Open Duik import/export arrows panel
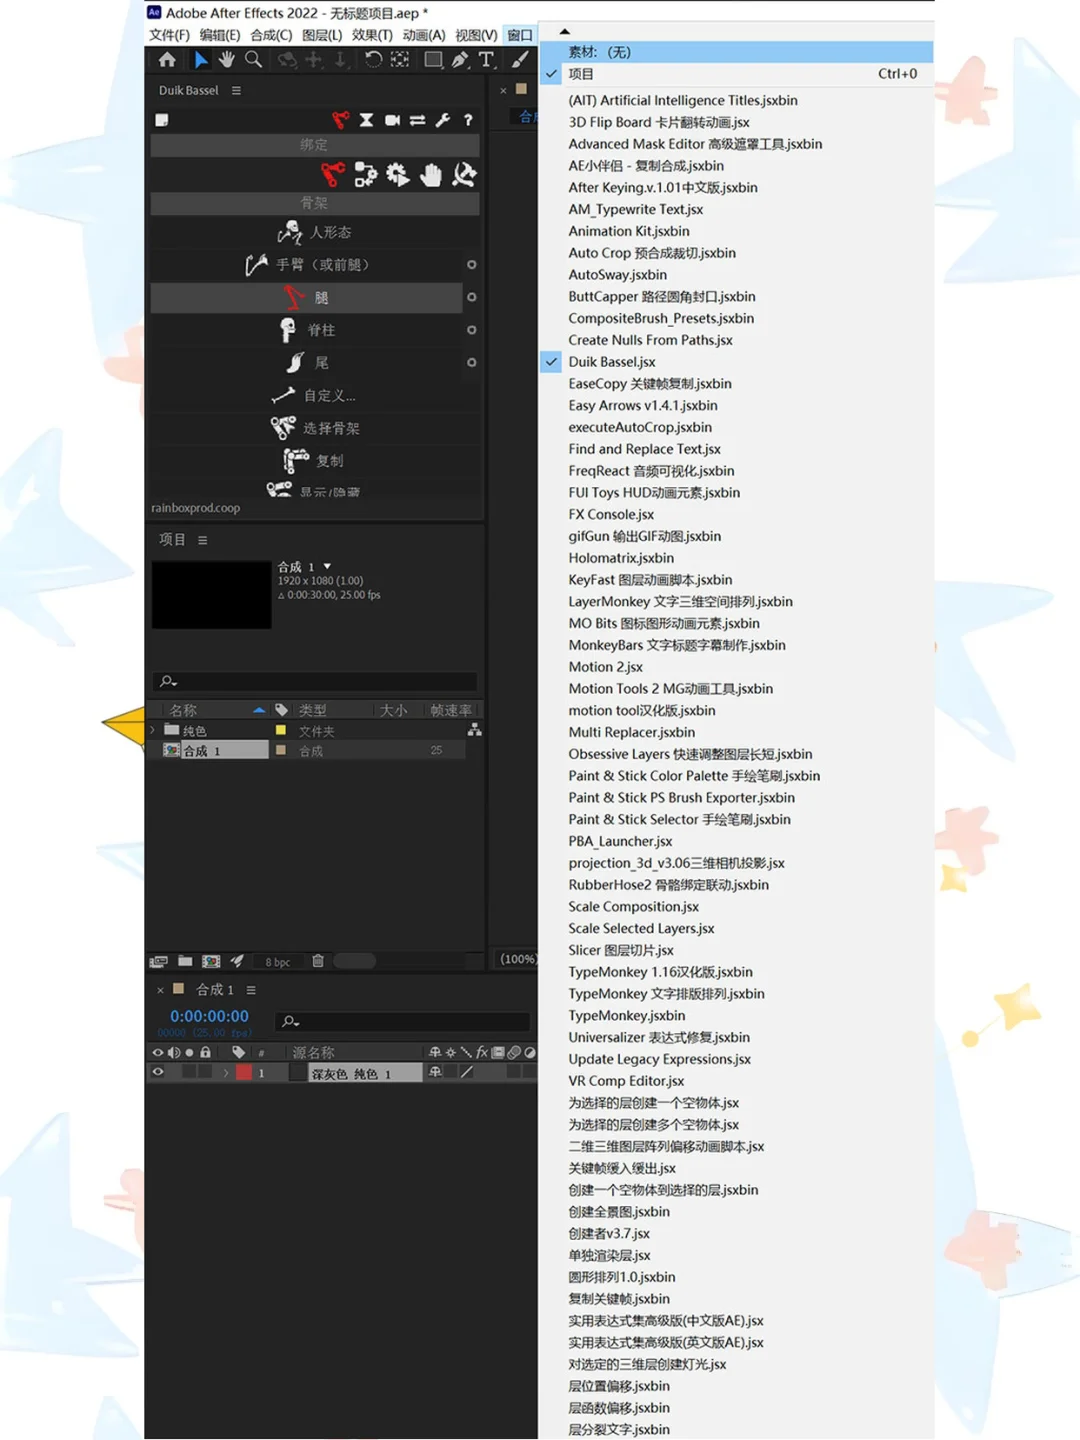Image resolution: width=1080 pixels, height=1440 pixels. (x=417, y=120)
